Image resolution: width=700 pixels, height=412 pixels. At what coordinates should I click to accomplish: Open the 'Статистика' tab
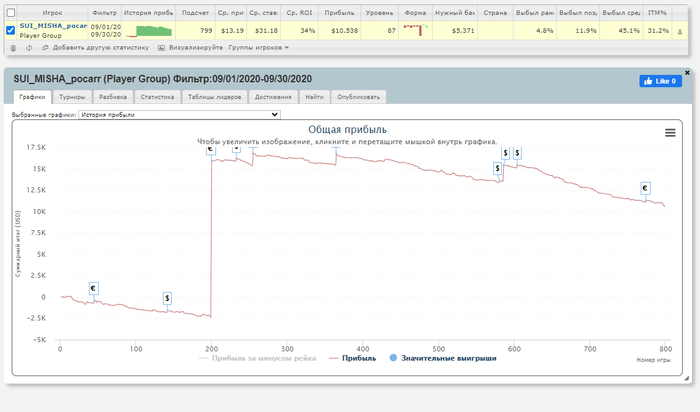157,97
